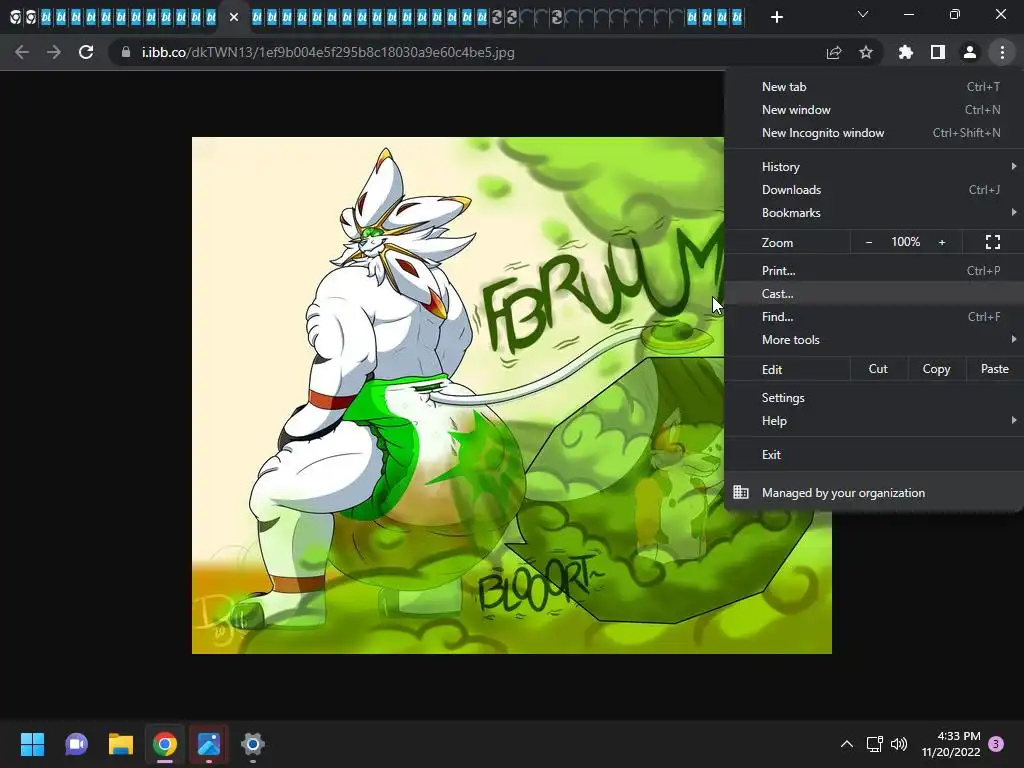Increase zoom with plus button

[x=942, y=242]
